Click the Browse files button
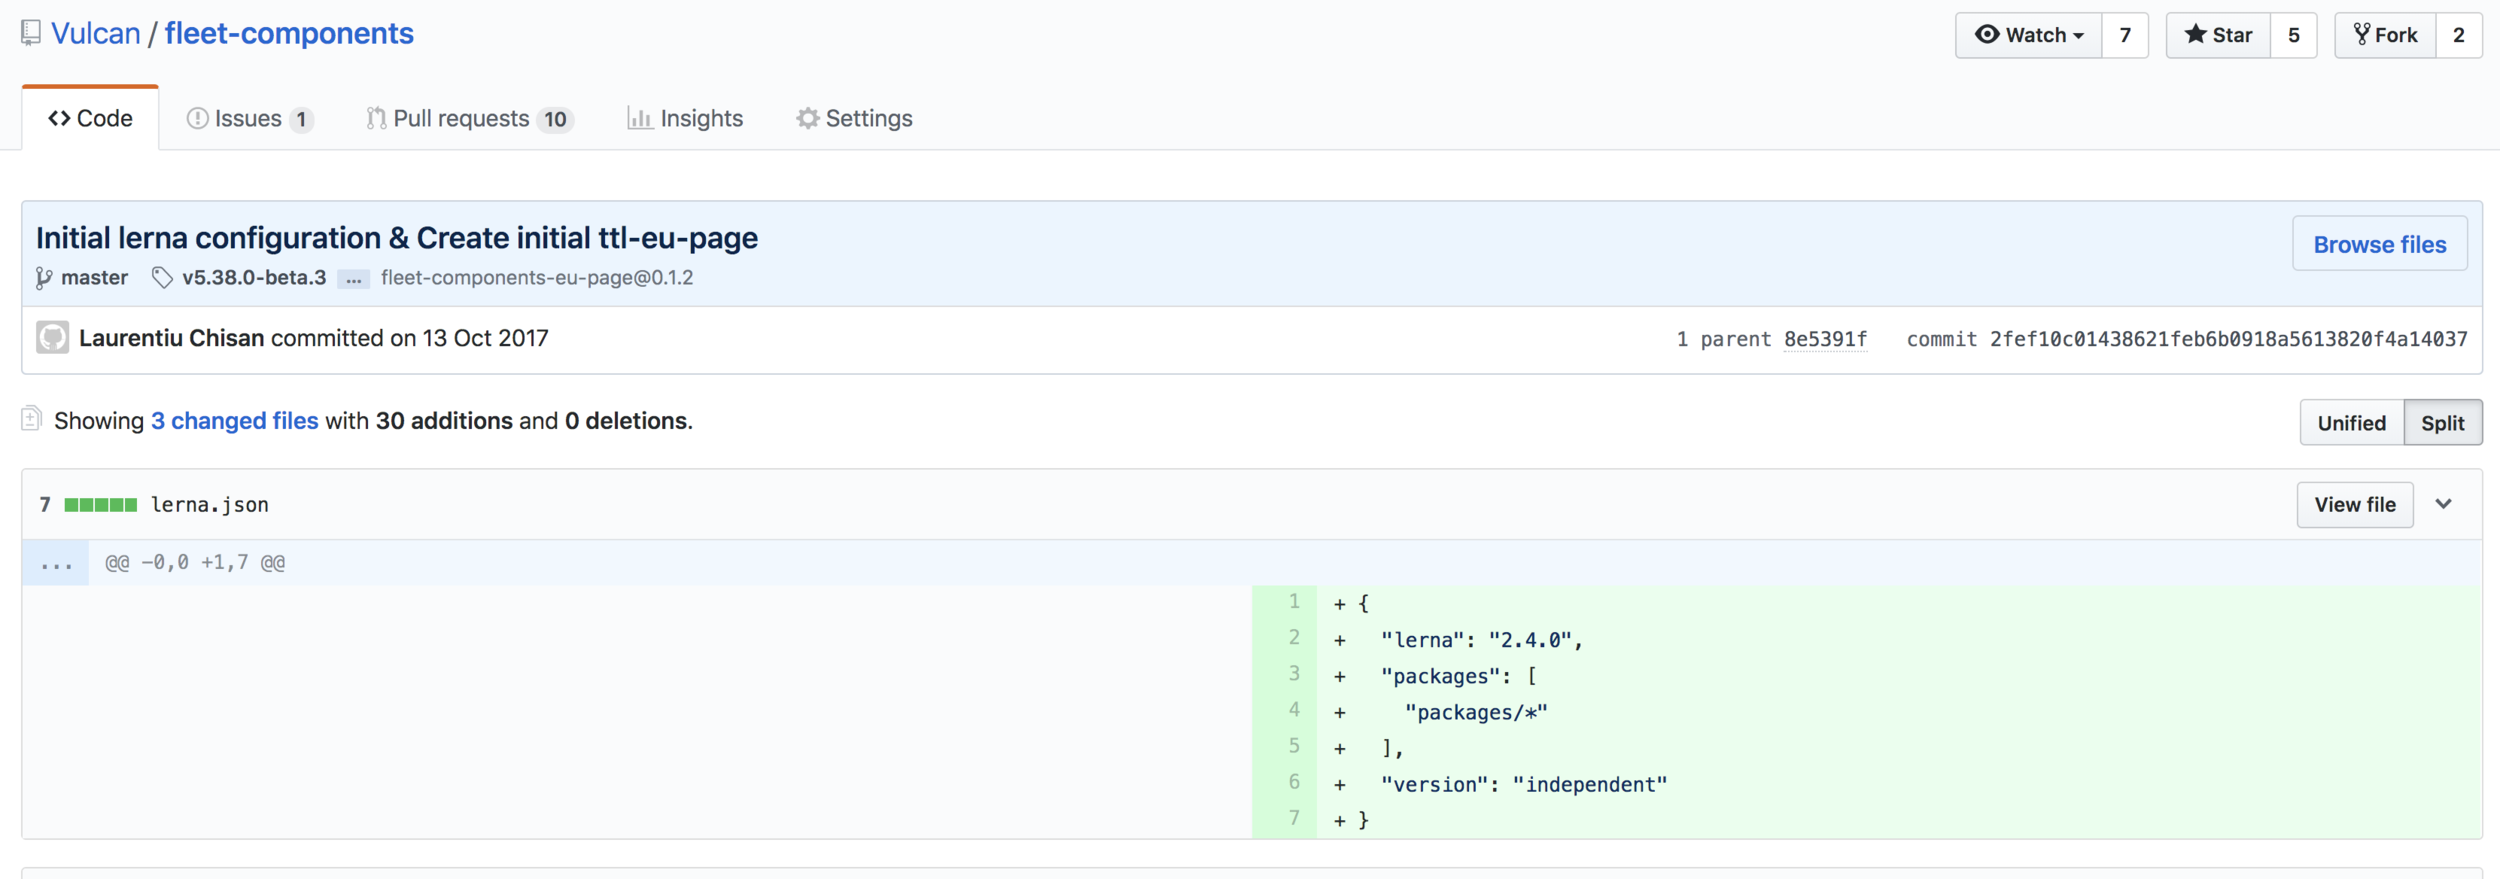2500x879 pixels. [2379, 244]
